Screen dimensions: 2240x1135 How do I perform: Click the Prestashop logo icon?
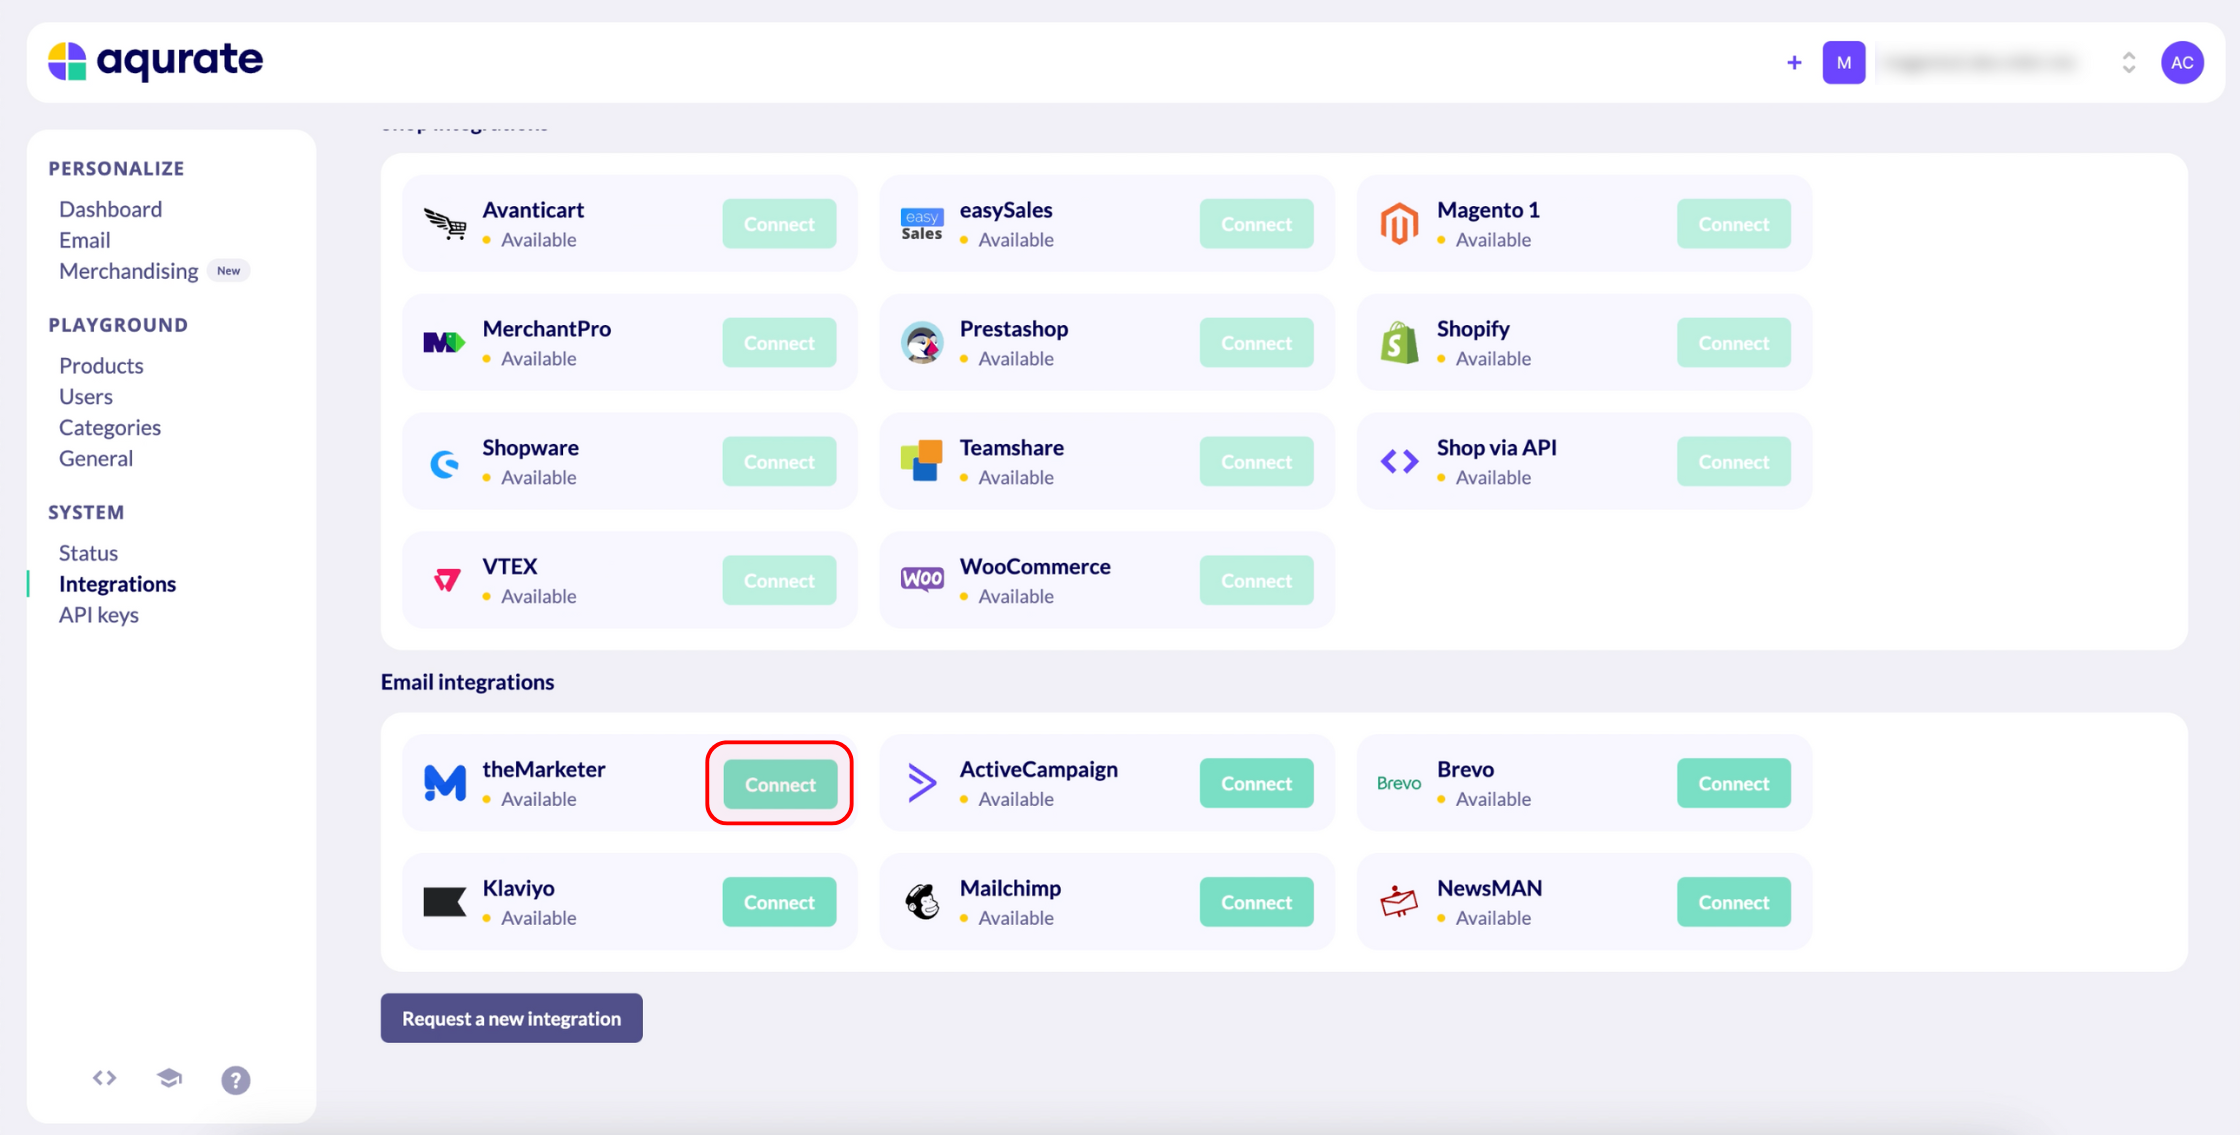click(922, 343)
